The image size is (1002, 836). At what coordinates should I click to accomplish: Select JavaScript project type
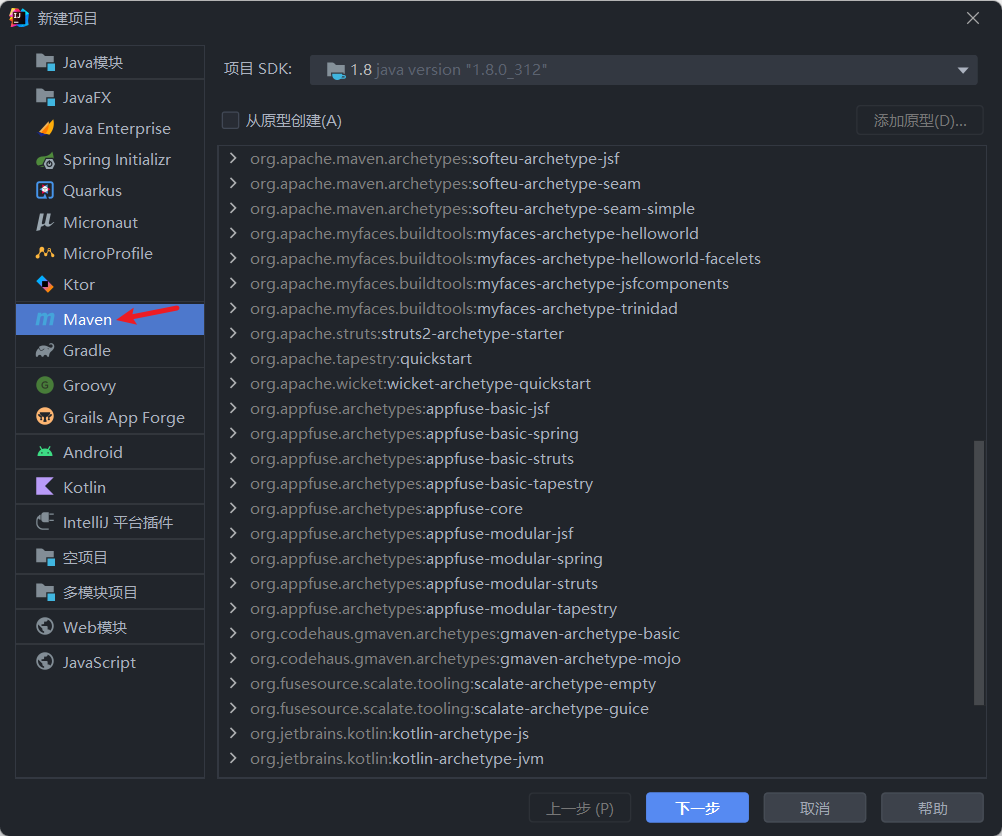click(110, 662)
